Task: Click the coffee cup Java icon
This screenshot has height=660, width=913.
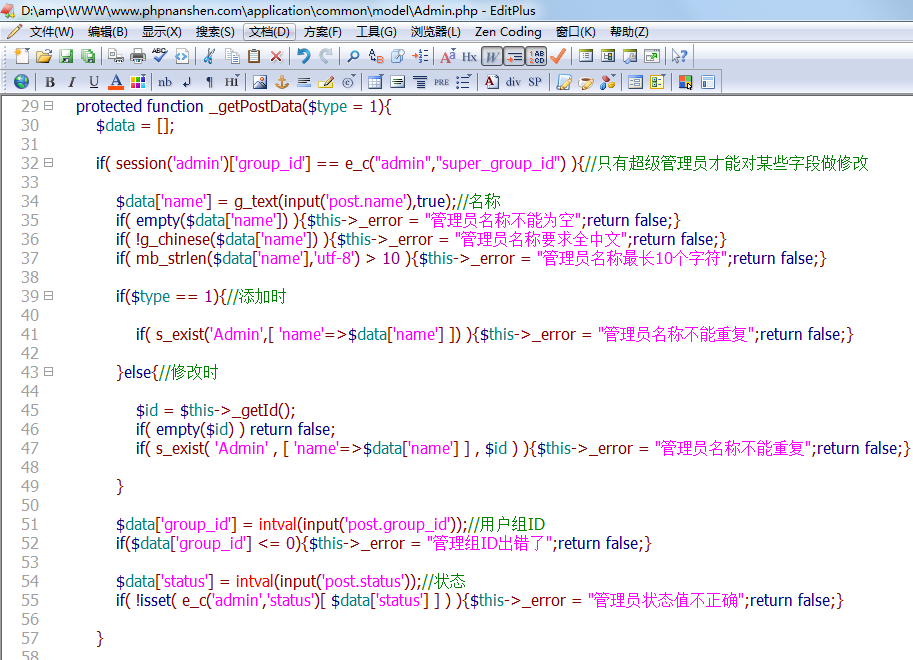Action: pos(586,82)
